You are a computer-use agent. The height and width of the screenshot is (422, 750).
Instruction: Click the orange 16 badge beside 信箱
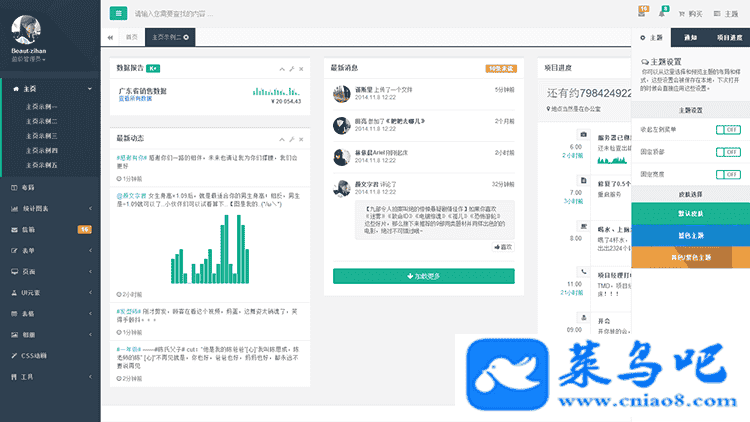(85, 230)
